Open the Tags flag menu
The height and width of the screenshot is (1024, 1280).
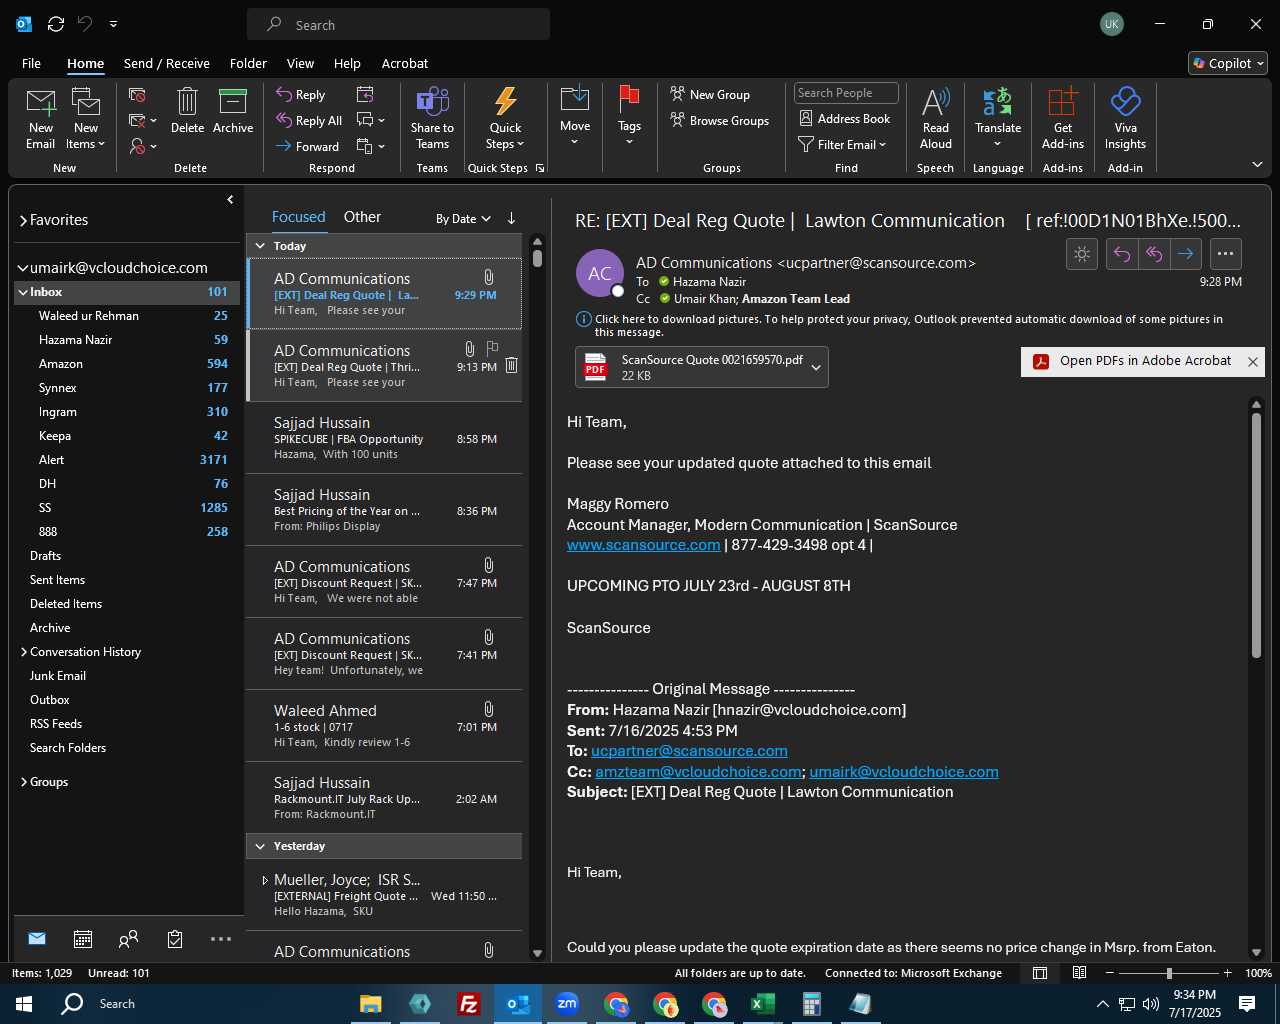629,117
